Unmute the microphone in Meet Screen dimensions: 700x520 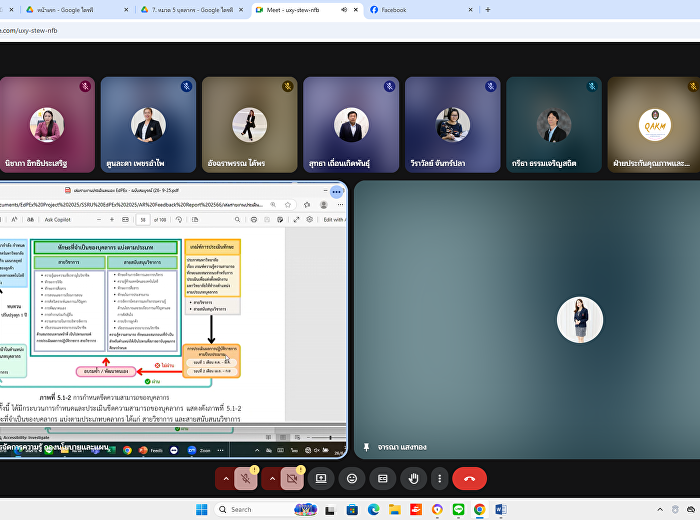245,479
